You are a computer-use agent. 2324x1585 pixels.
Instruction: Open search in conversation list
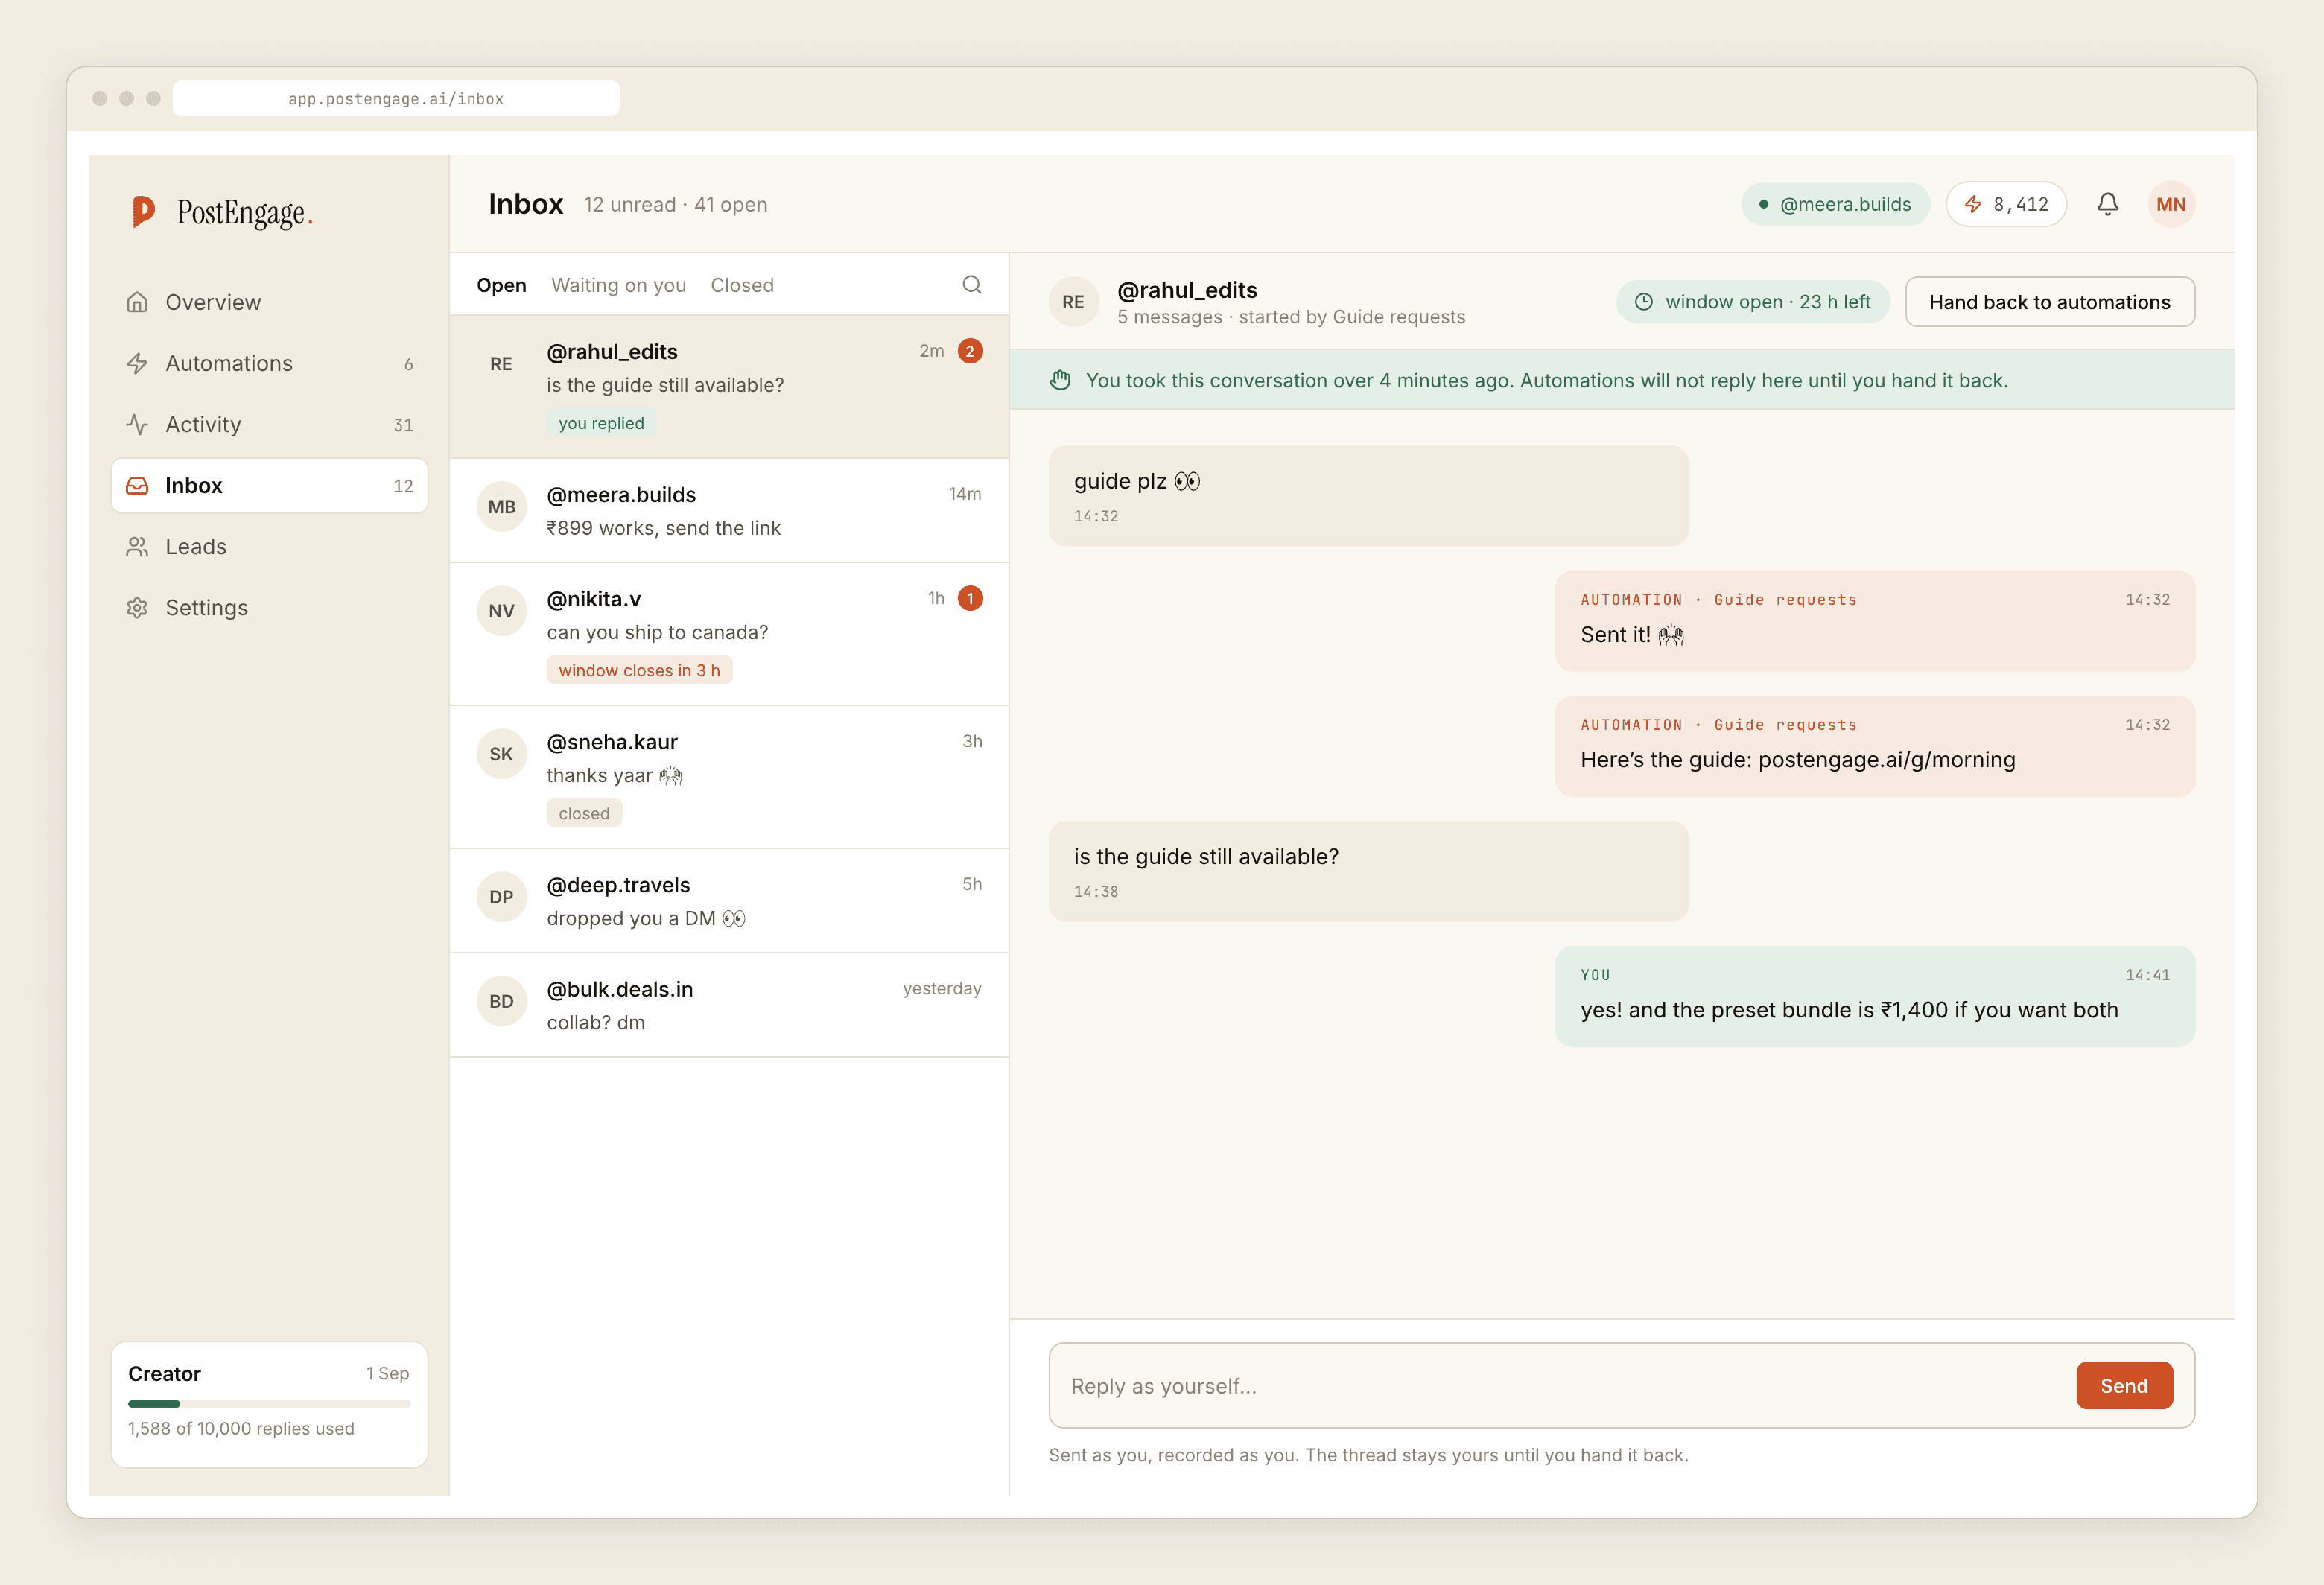[971, 285]
